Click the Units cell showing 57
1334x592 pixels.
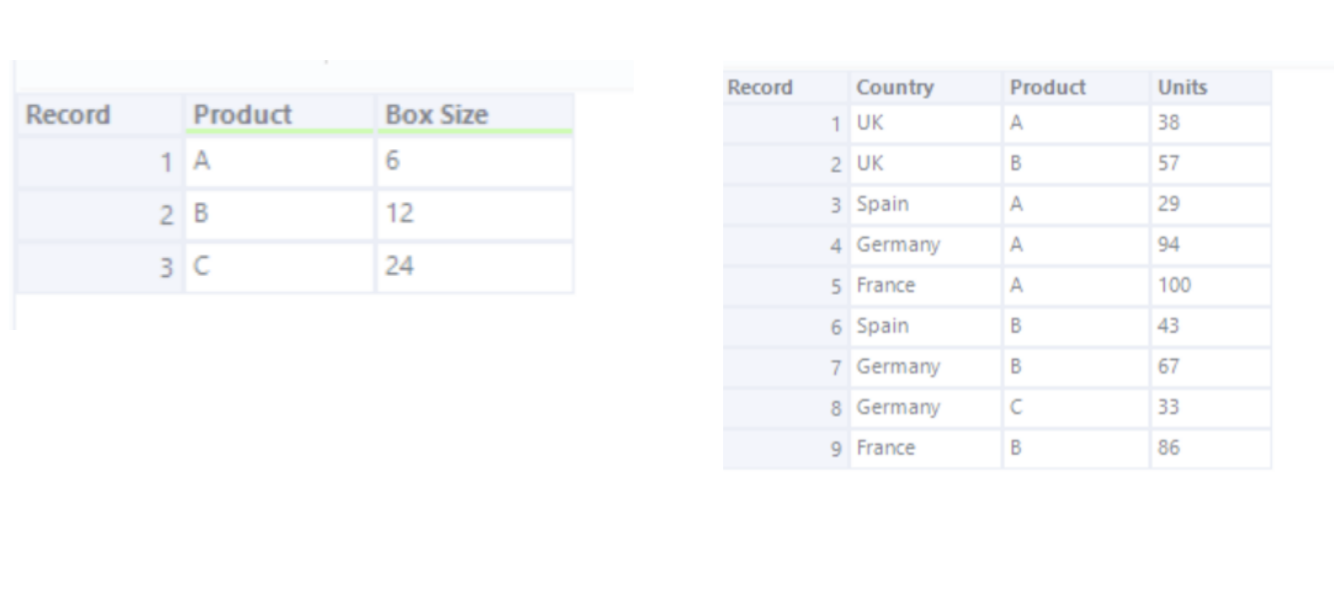click(1211, 163)
